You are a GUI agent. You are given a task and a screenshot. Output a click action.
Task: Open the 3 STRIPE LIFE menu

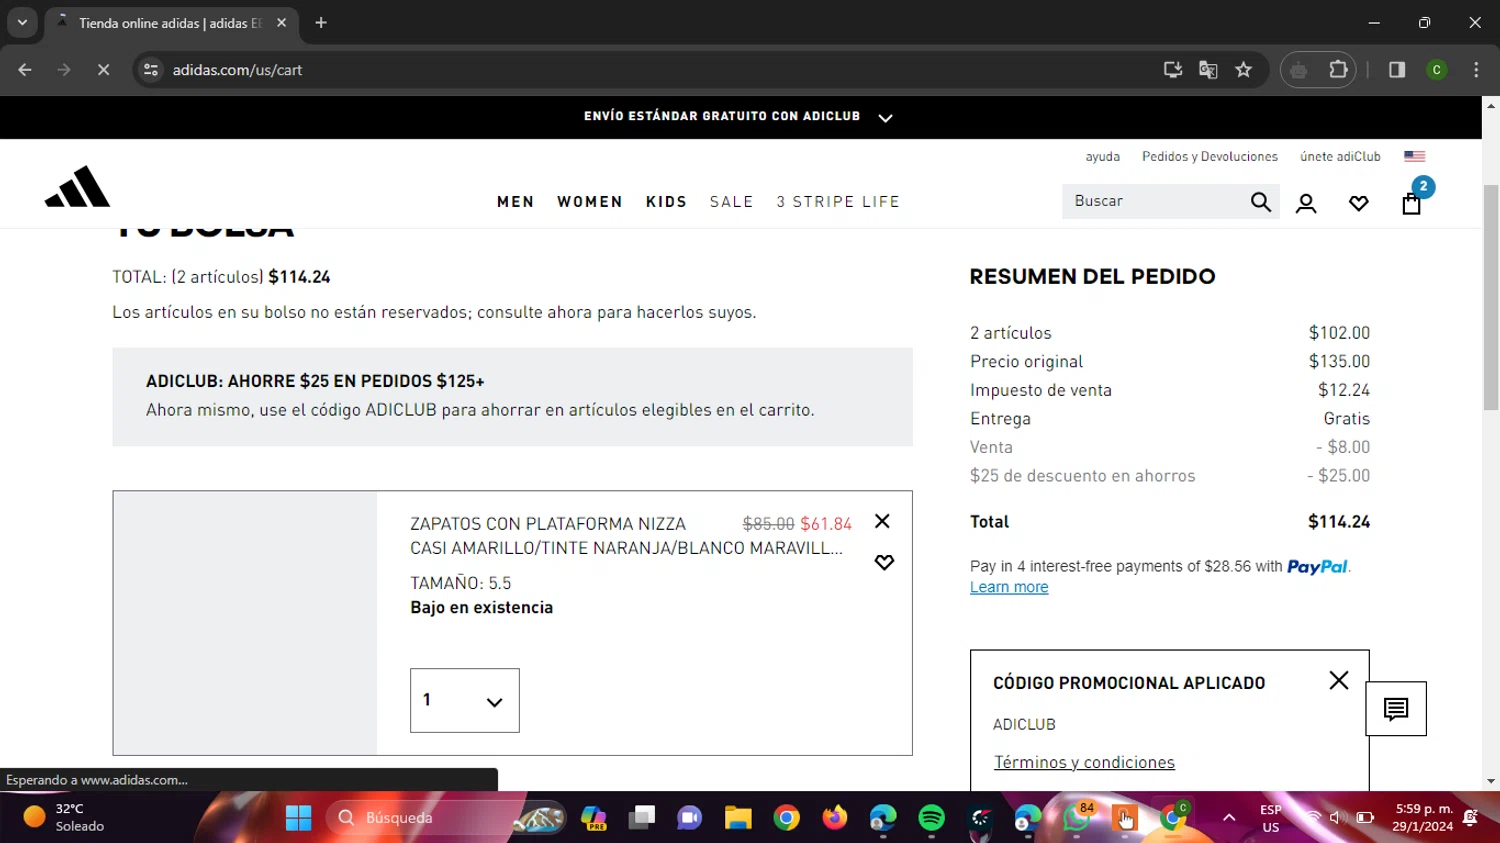pyautogui.click(x=838, y=202)
